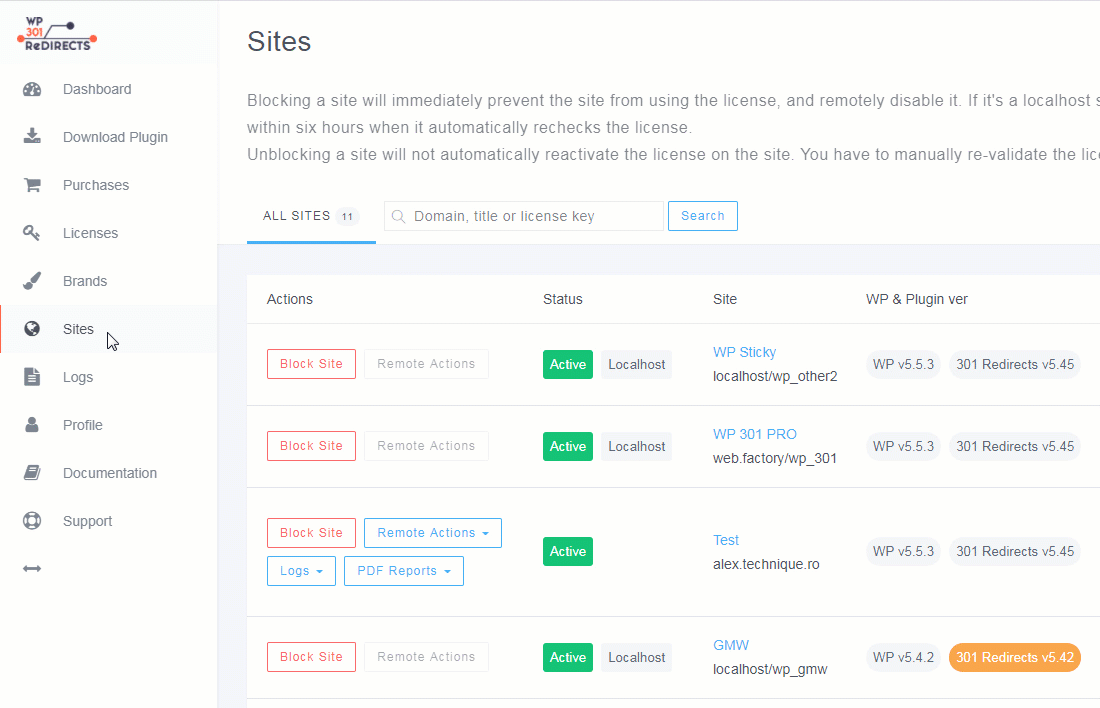Click the Status column header

[x=563, y=300]
